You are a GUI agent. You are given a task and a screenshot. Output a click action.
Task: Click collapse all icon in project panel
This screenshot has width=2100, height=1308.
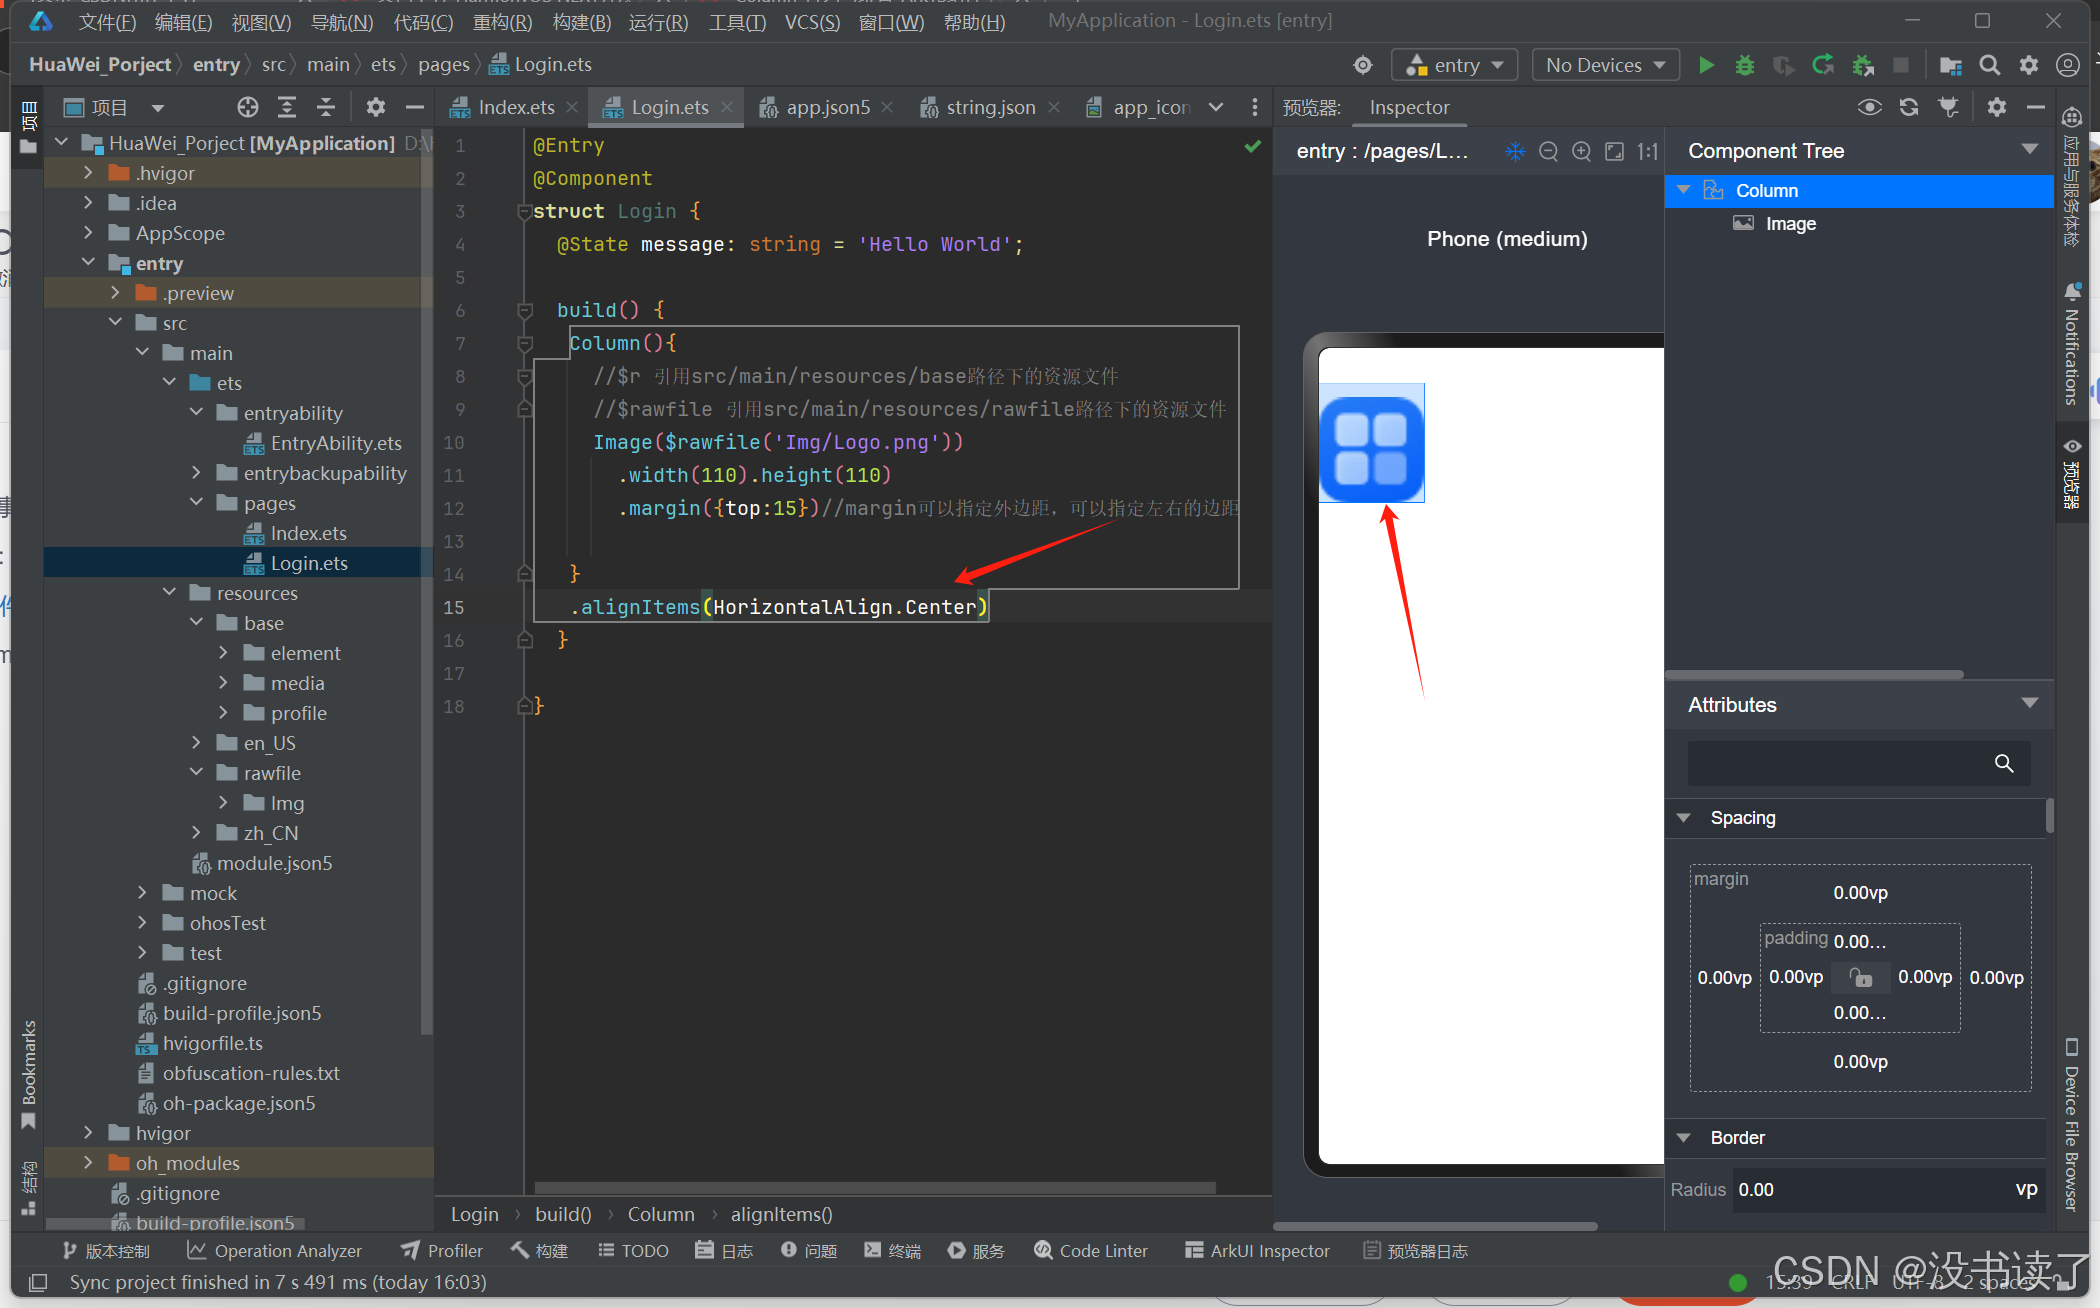tap(326, 107)
